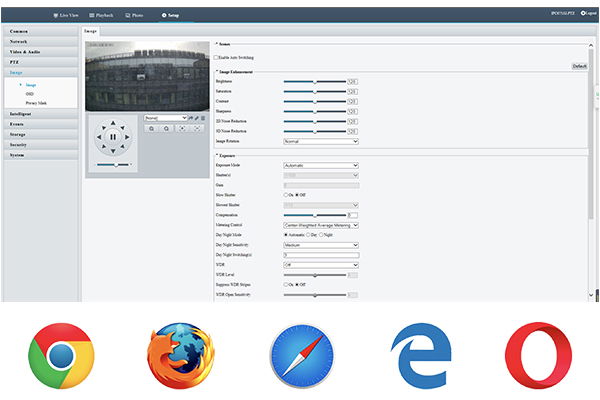Open the Network sidebar menu
The height and width of the screenshot is (400, 600).
41,41
